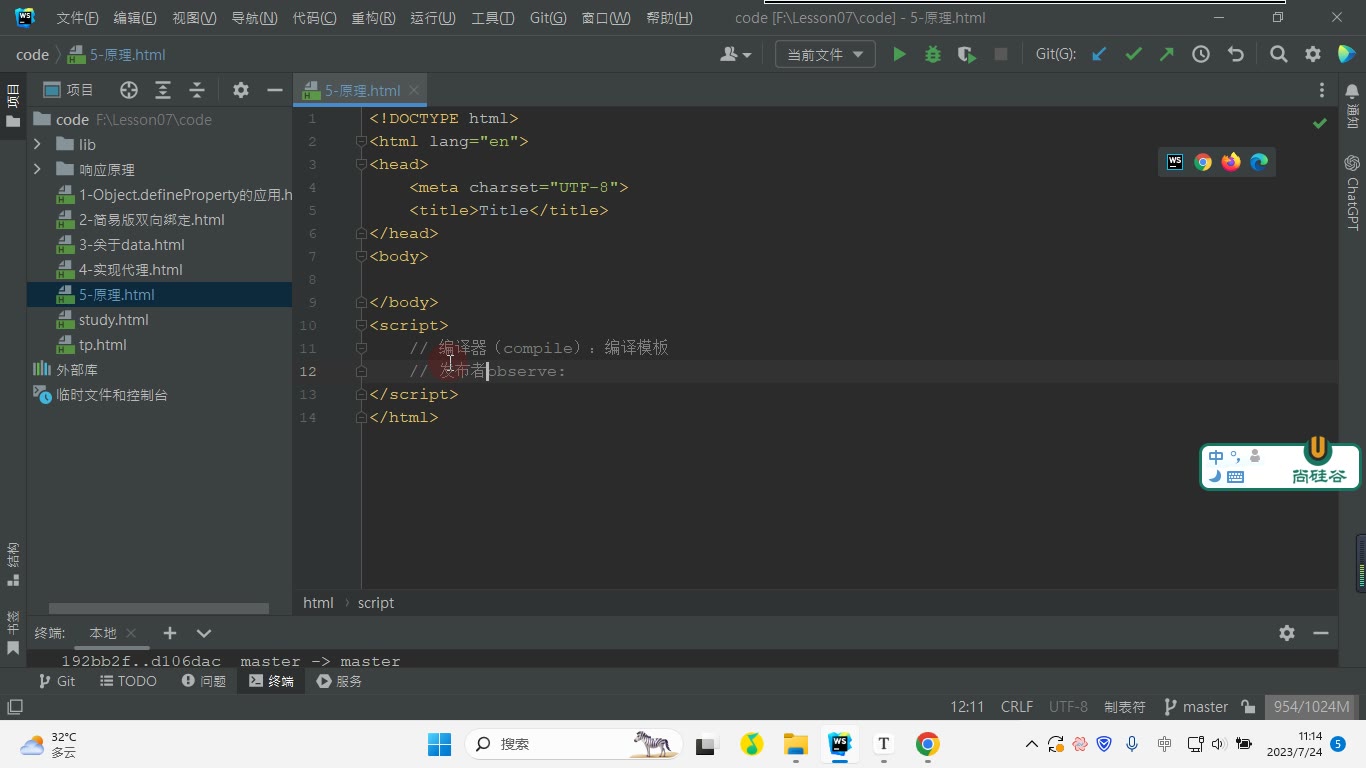Viewport: 1366px width, 768px height.
Task: Show Git history clock icon
Action: tap(1201, 55)
